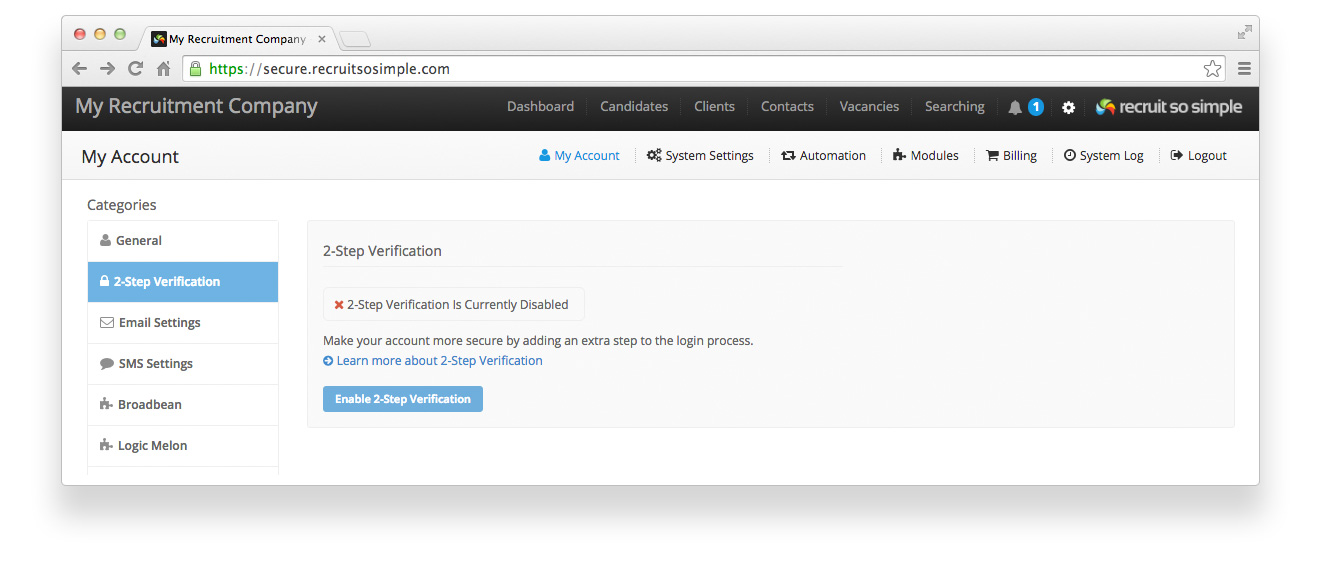Open settings gear icon in navbar

point(1068,107)
